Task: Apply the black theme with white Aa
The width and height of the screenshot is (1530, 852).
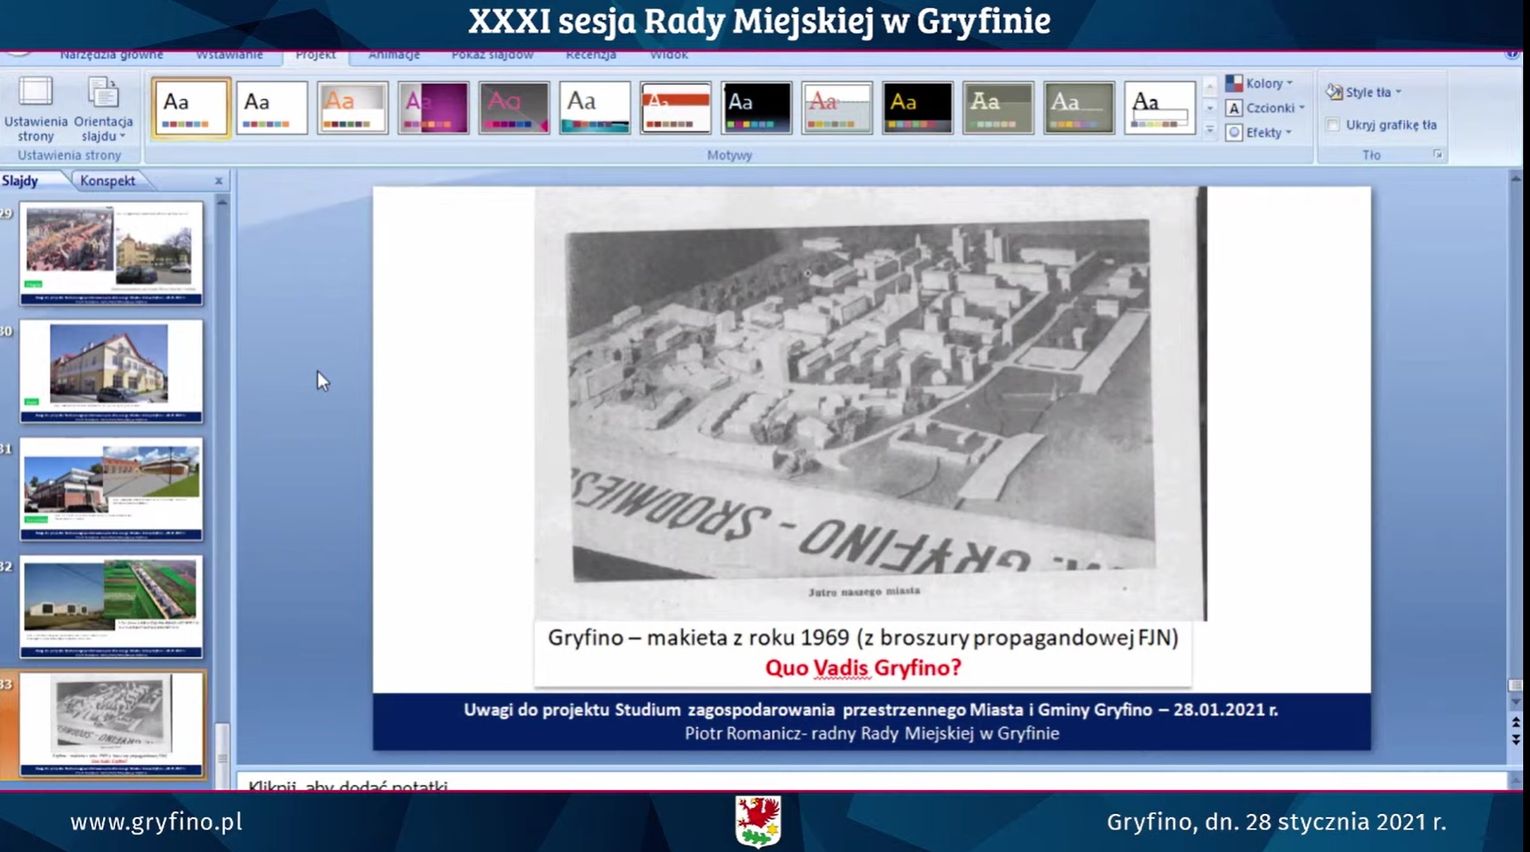Action: (x=756, y=108)
